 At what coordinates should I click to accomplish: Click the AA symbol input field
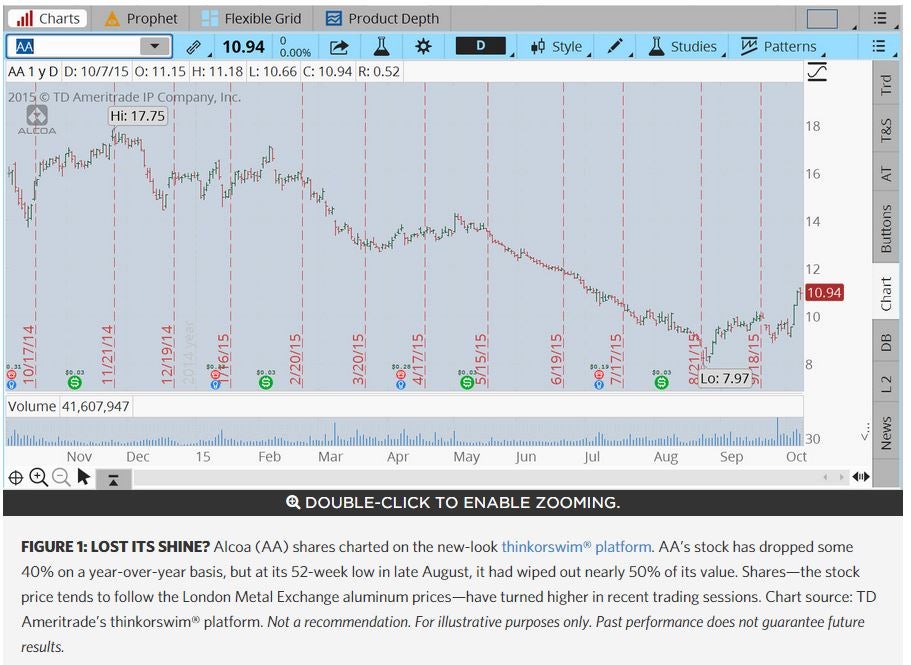(x=73, y=46)
